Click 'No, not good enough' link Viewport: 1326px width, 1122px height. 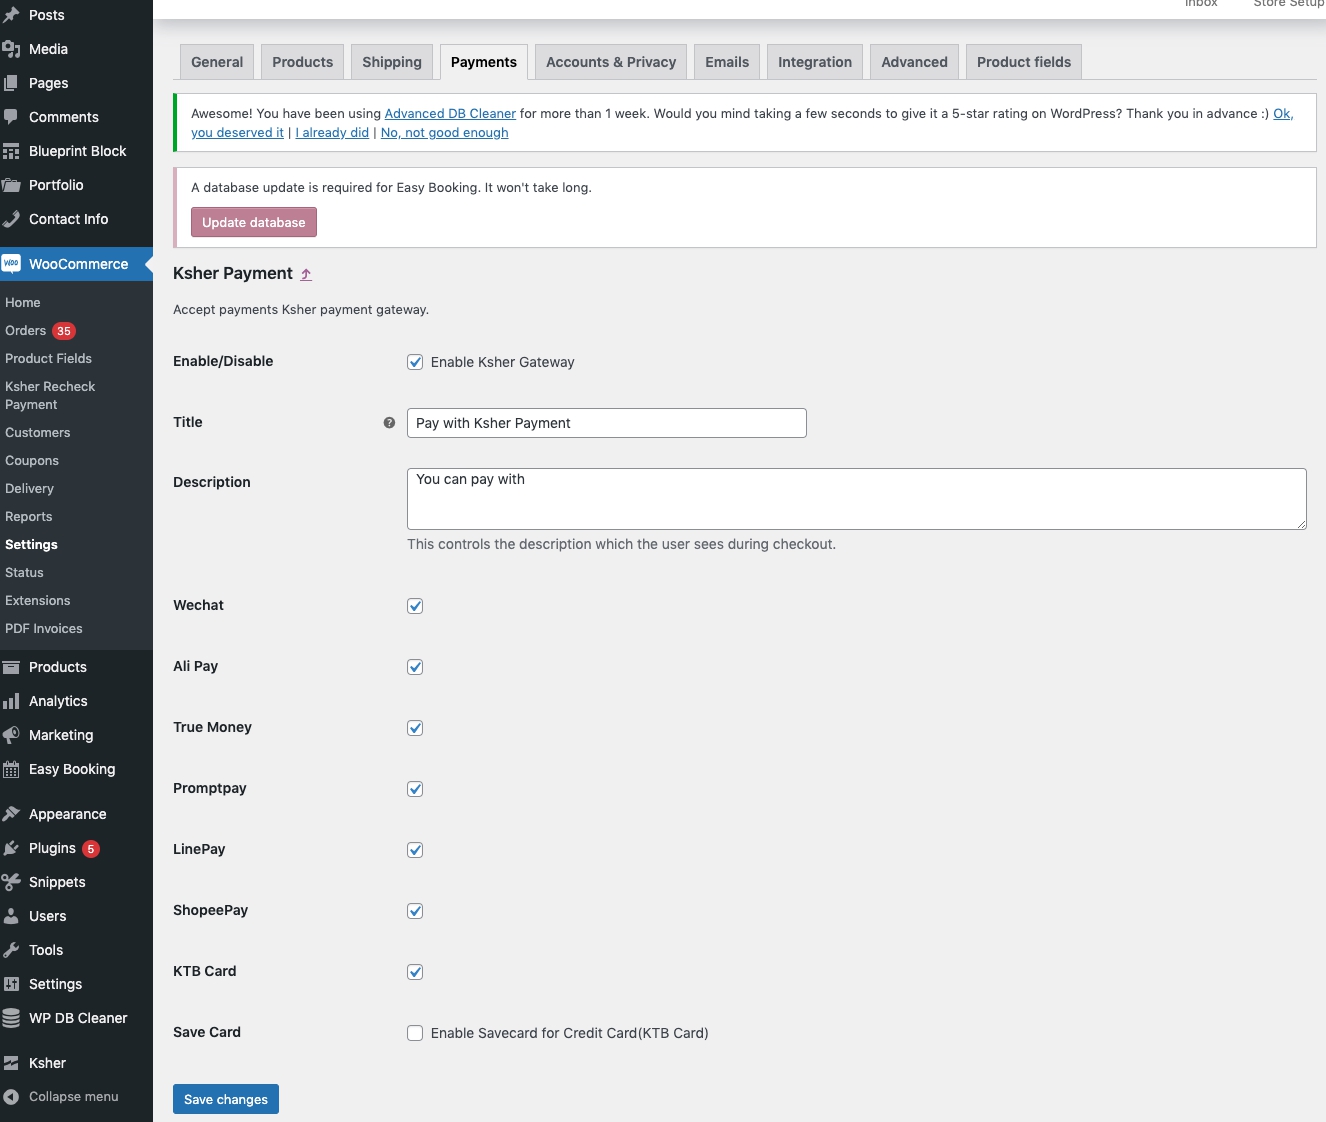tap(444, 133)
